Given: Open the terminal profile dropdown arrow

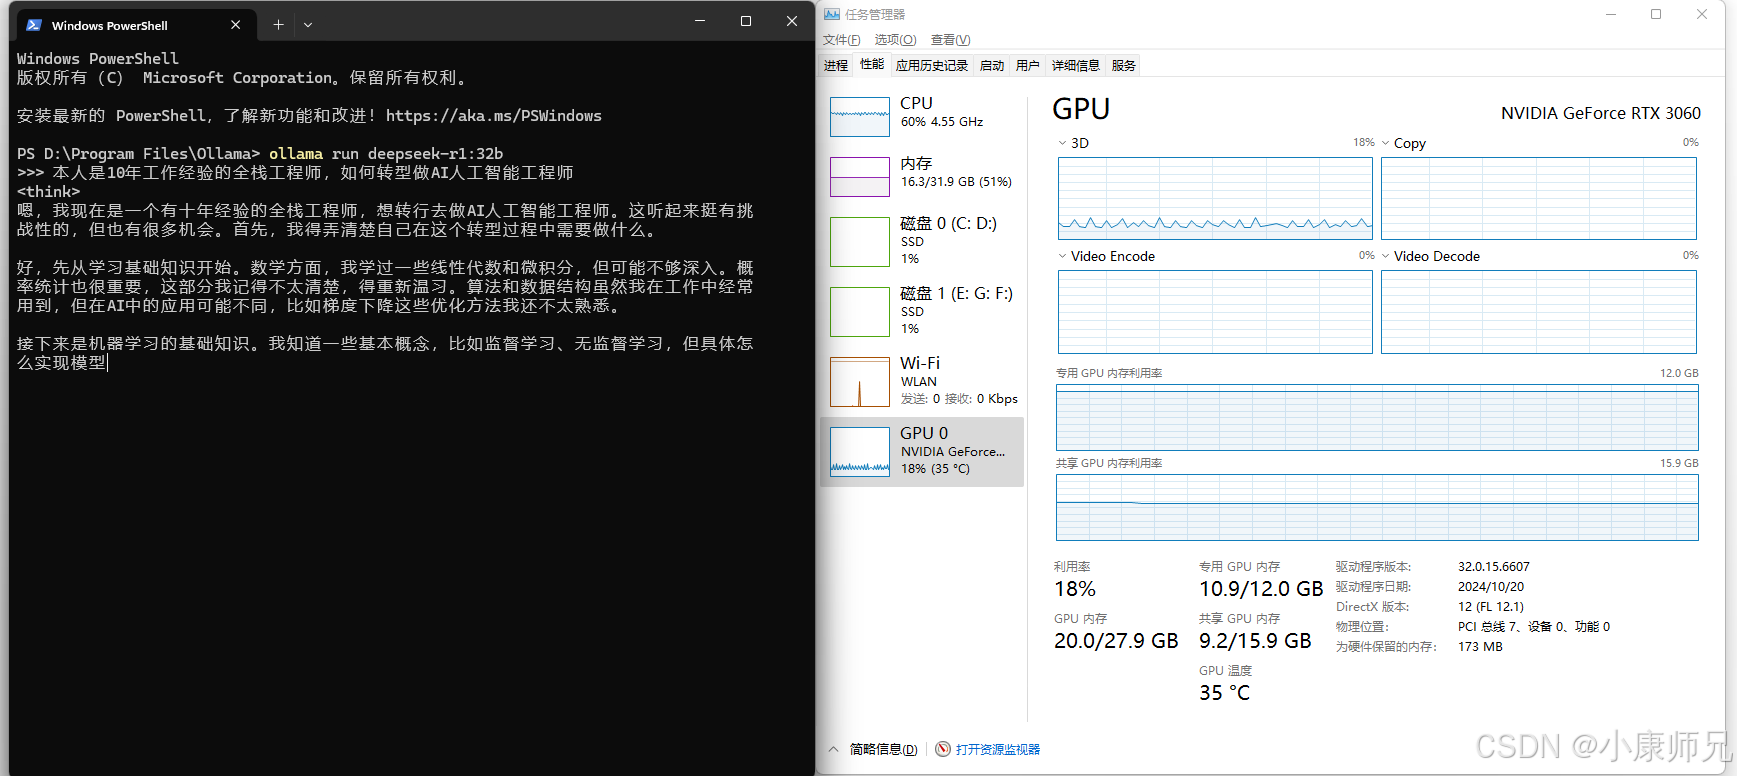Looking at the screenshot, I should (x=308, y=25).
